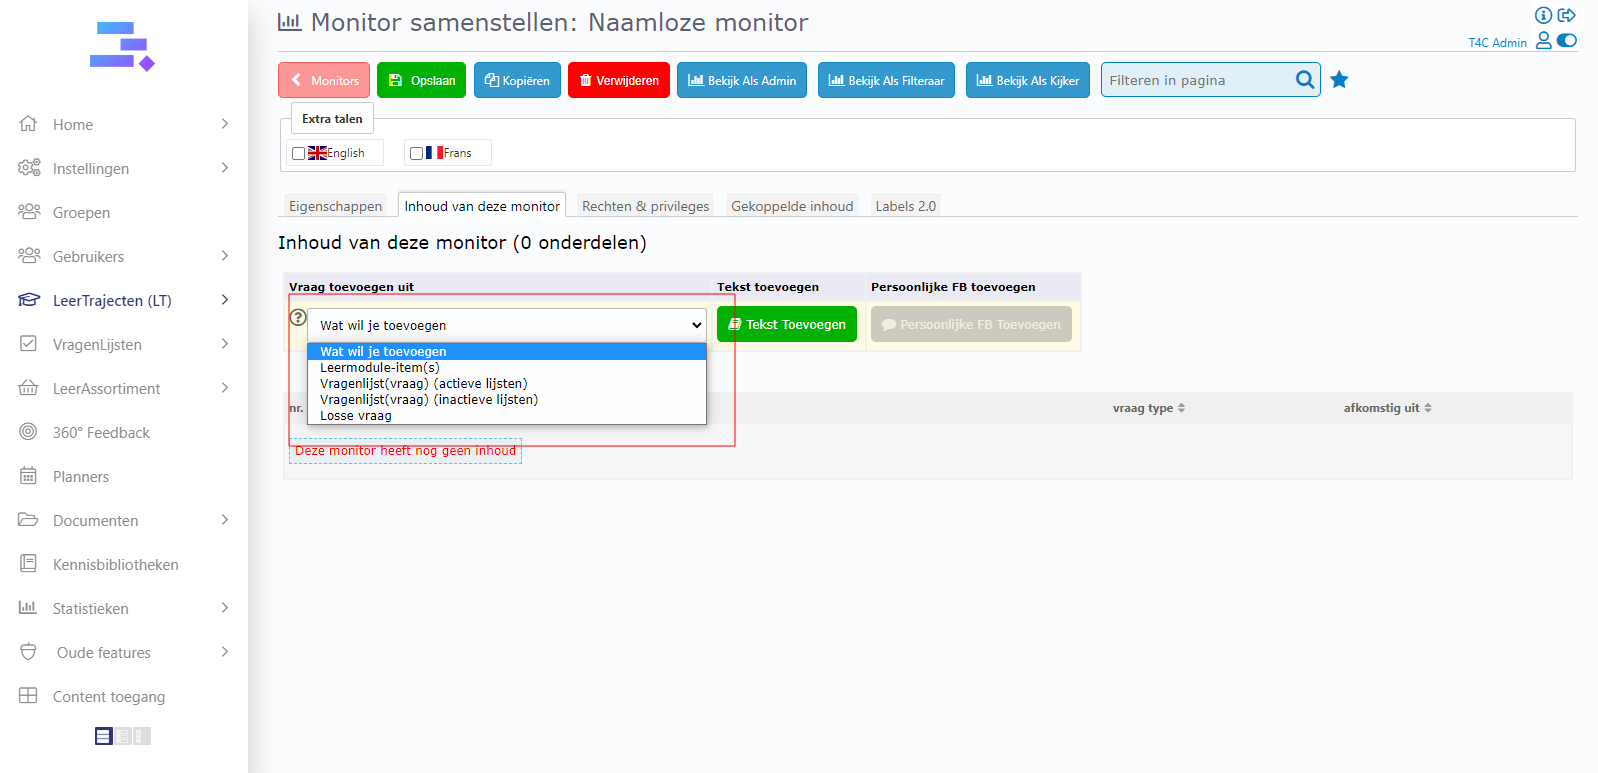Viewport: 1598px width, 773px height.
Task: Click the question mark help icon
Action: tap(298, 317)
